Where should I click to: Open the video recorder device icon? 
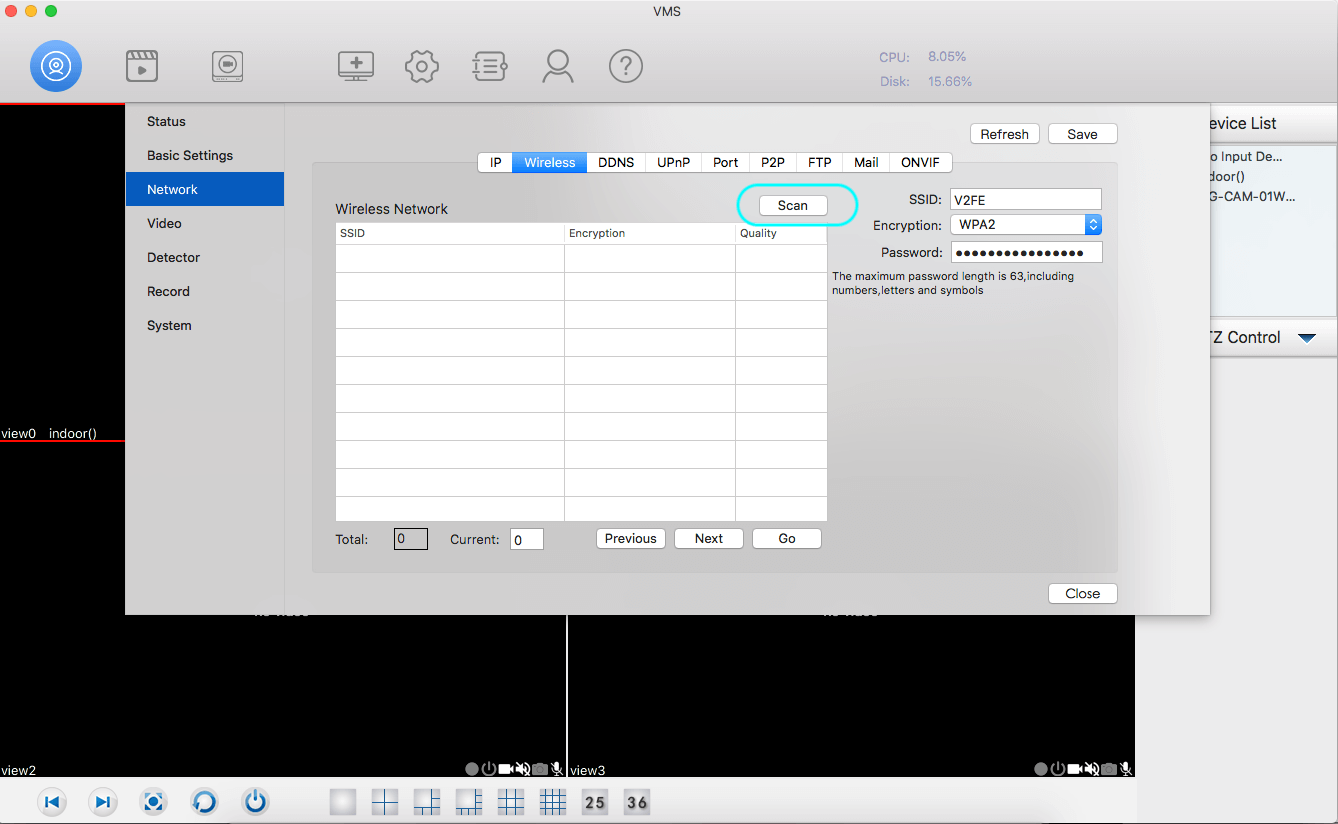tap(228, 66)
